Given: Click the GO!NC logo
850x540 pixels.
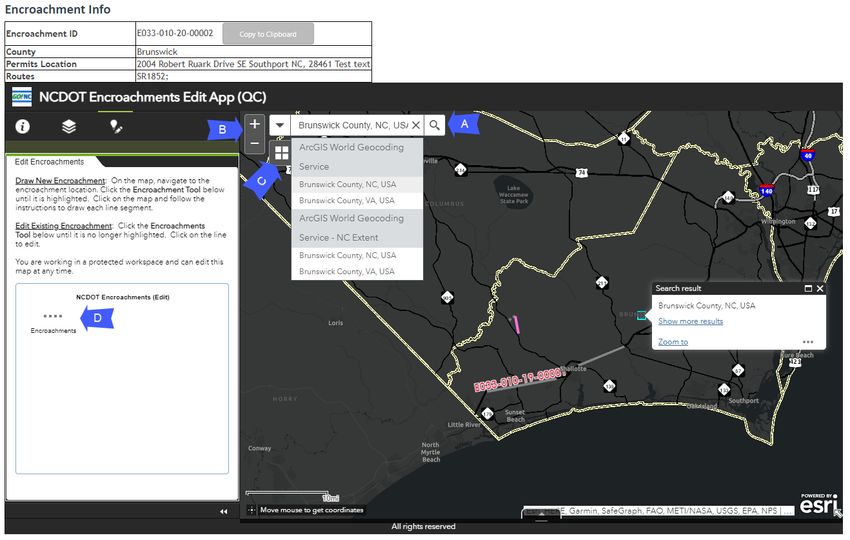Looking at the screenshot, I should [22, 97].
